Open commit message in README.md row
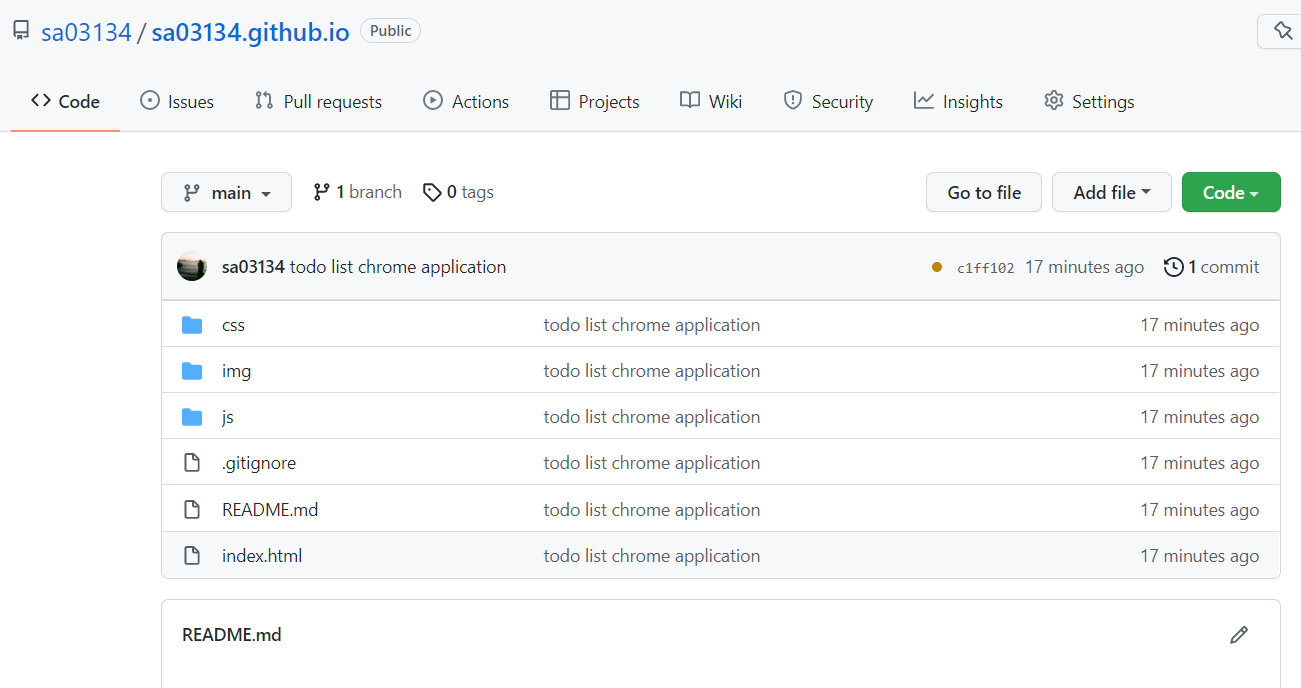This screenshot has height=688, width=1301. (x=652, y=510)
